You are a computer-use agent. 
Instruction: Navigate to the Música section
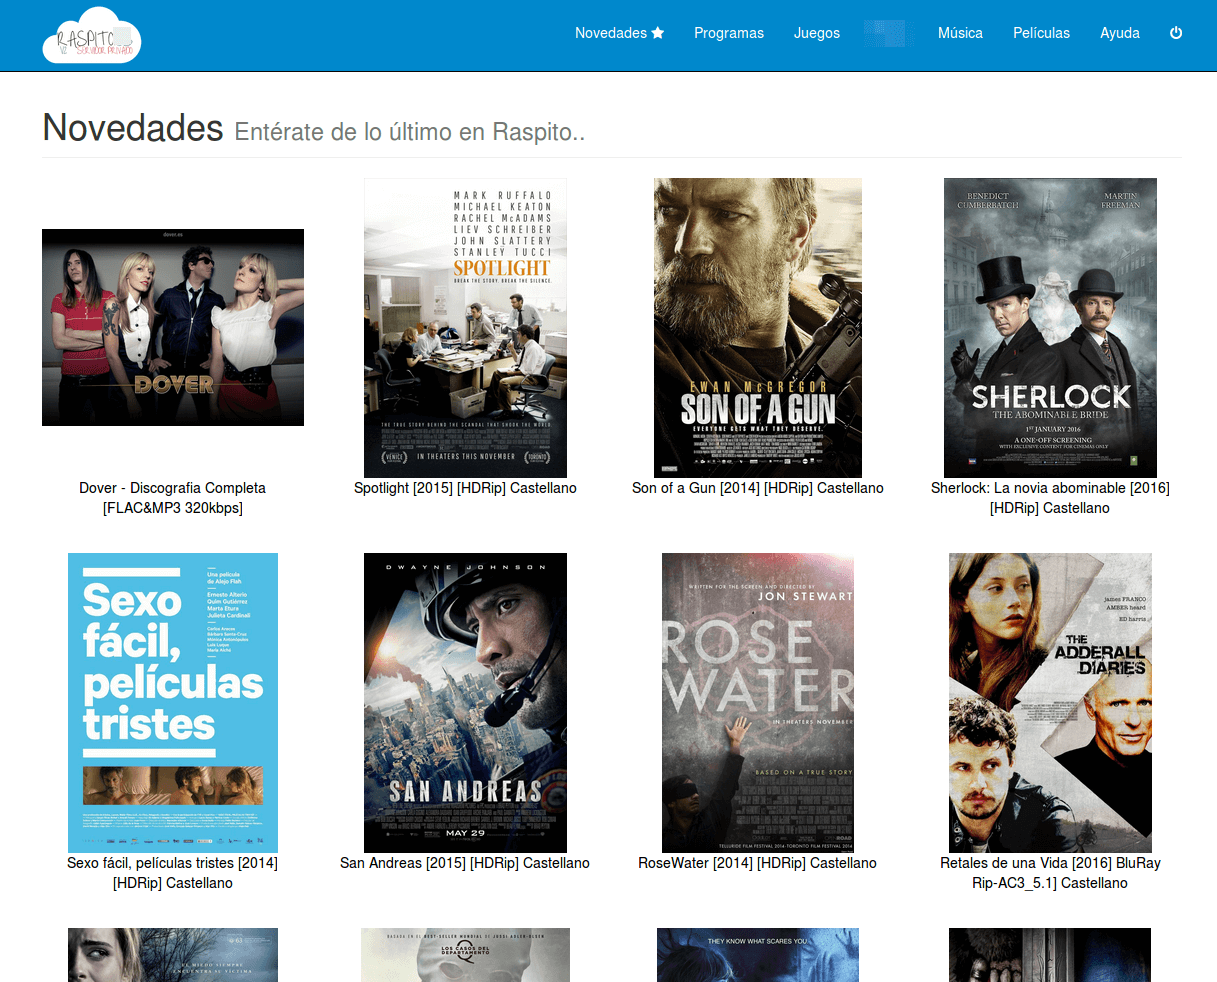click(x=960, y=33)
